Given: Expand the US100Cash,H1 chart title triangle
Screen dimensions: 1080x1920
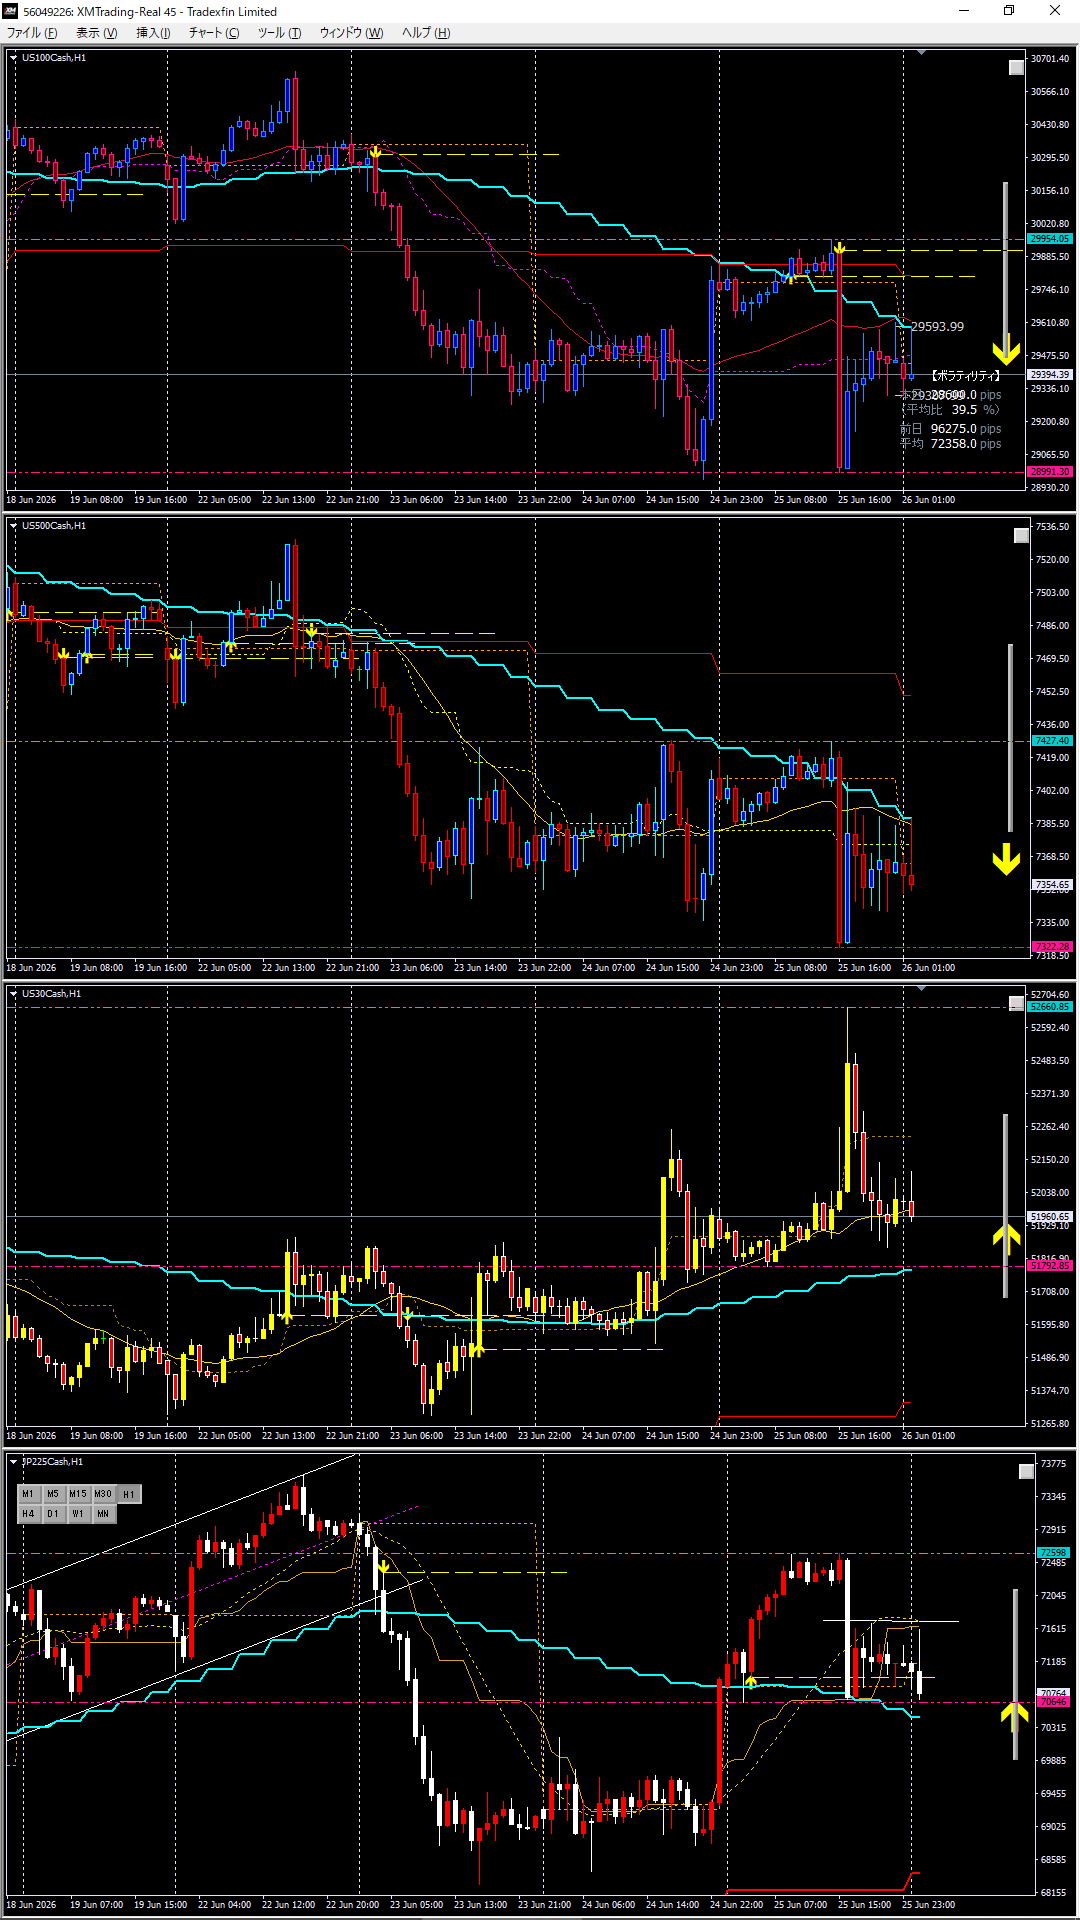Looking at the screenshot, I should click(x=13, y=58).
